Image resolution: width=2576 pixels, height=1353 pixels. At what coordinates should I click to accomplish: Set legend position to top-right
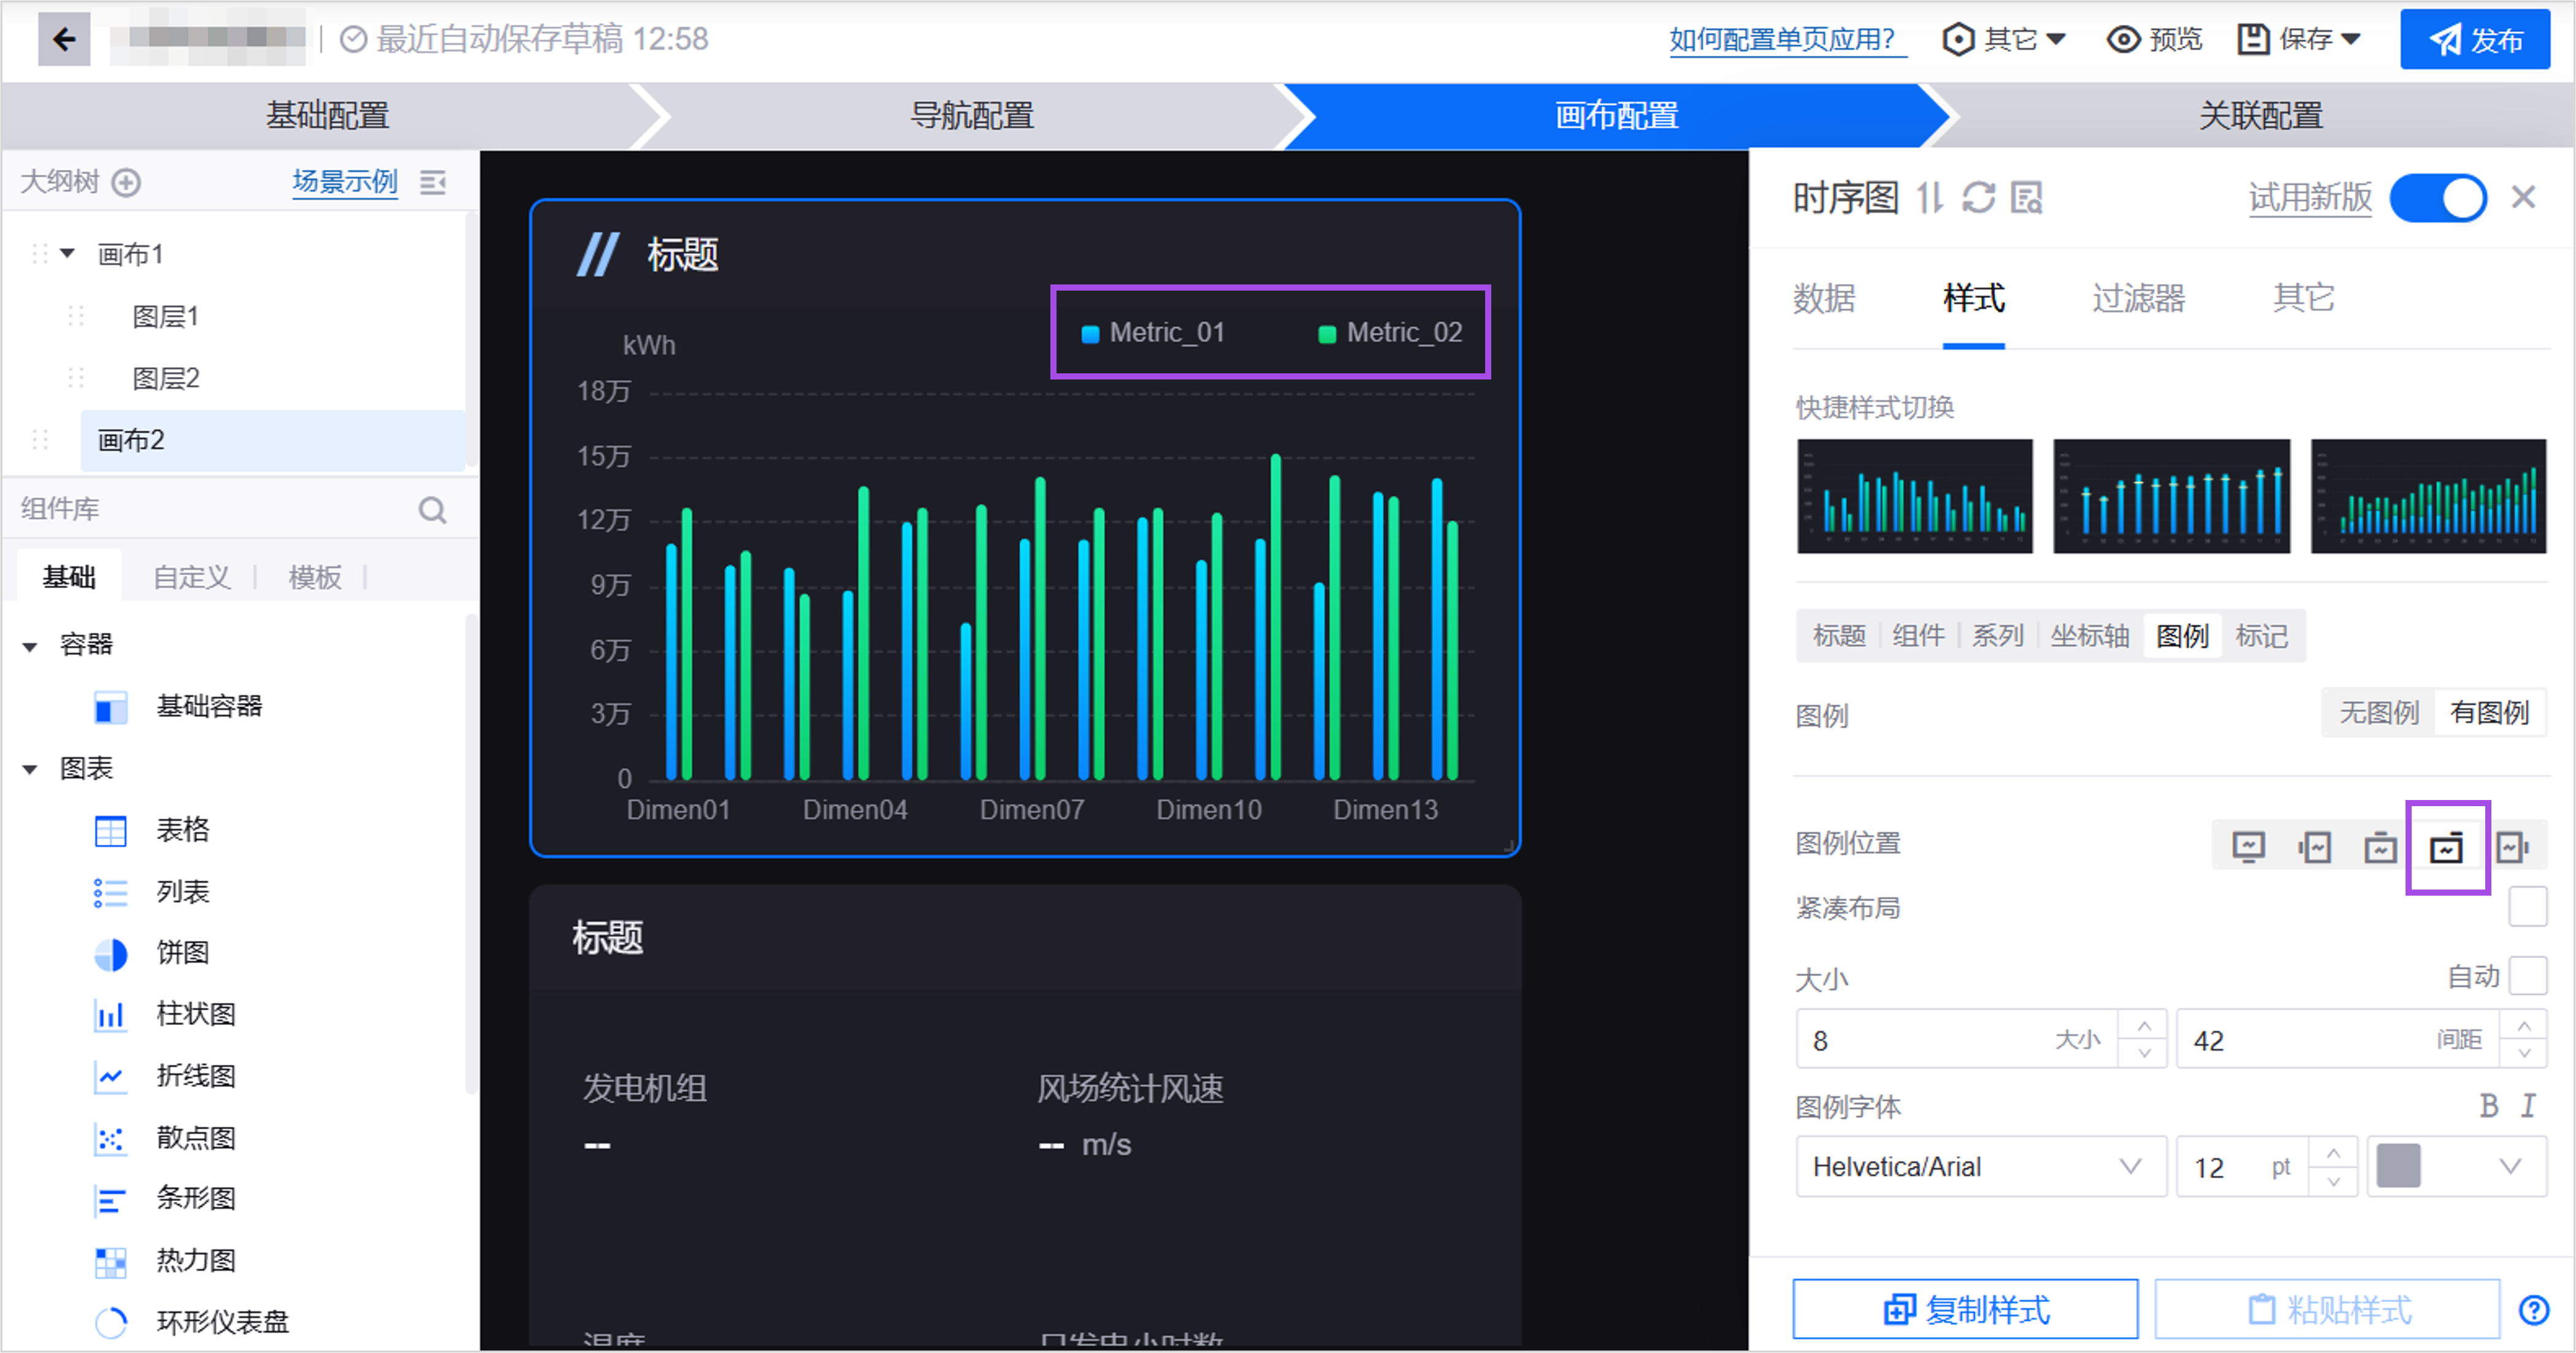point(2446,848)
